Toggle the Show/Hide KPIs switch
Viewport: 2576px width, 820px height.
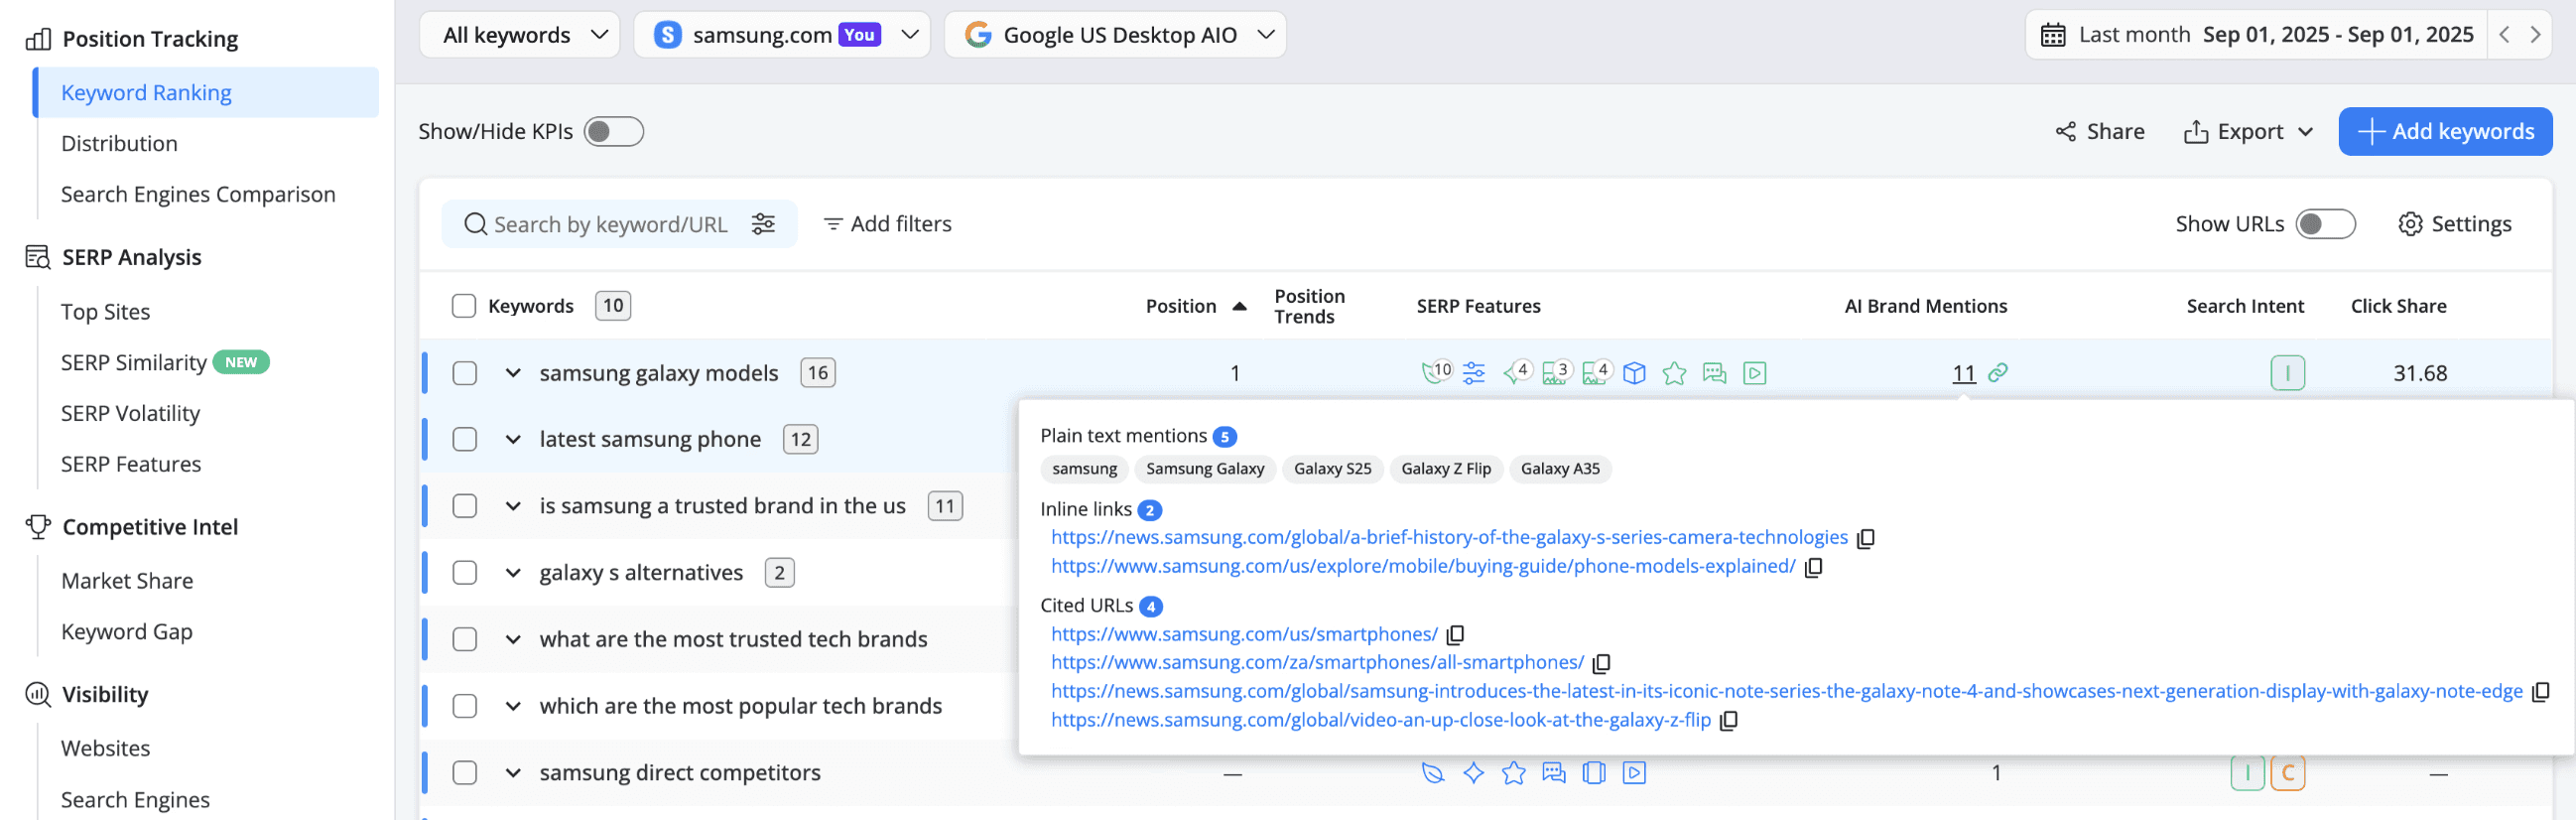click(614, 132)
